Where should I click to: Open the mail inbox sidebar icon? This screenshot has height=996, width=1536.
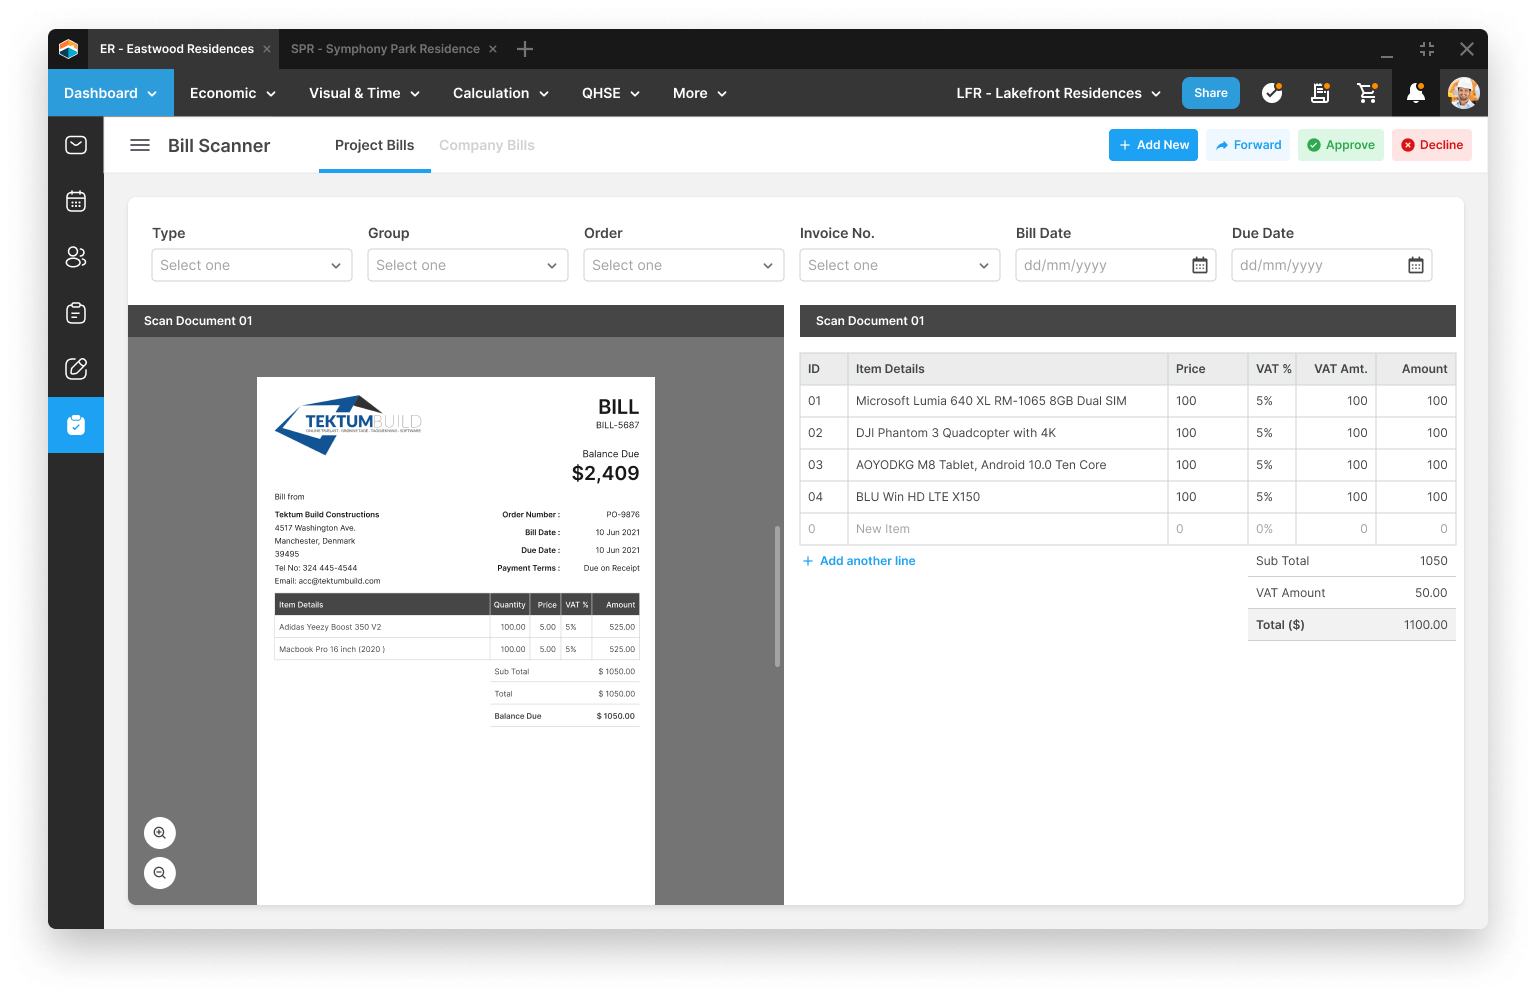point(76,145)
